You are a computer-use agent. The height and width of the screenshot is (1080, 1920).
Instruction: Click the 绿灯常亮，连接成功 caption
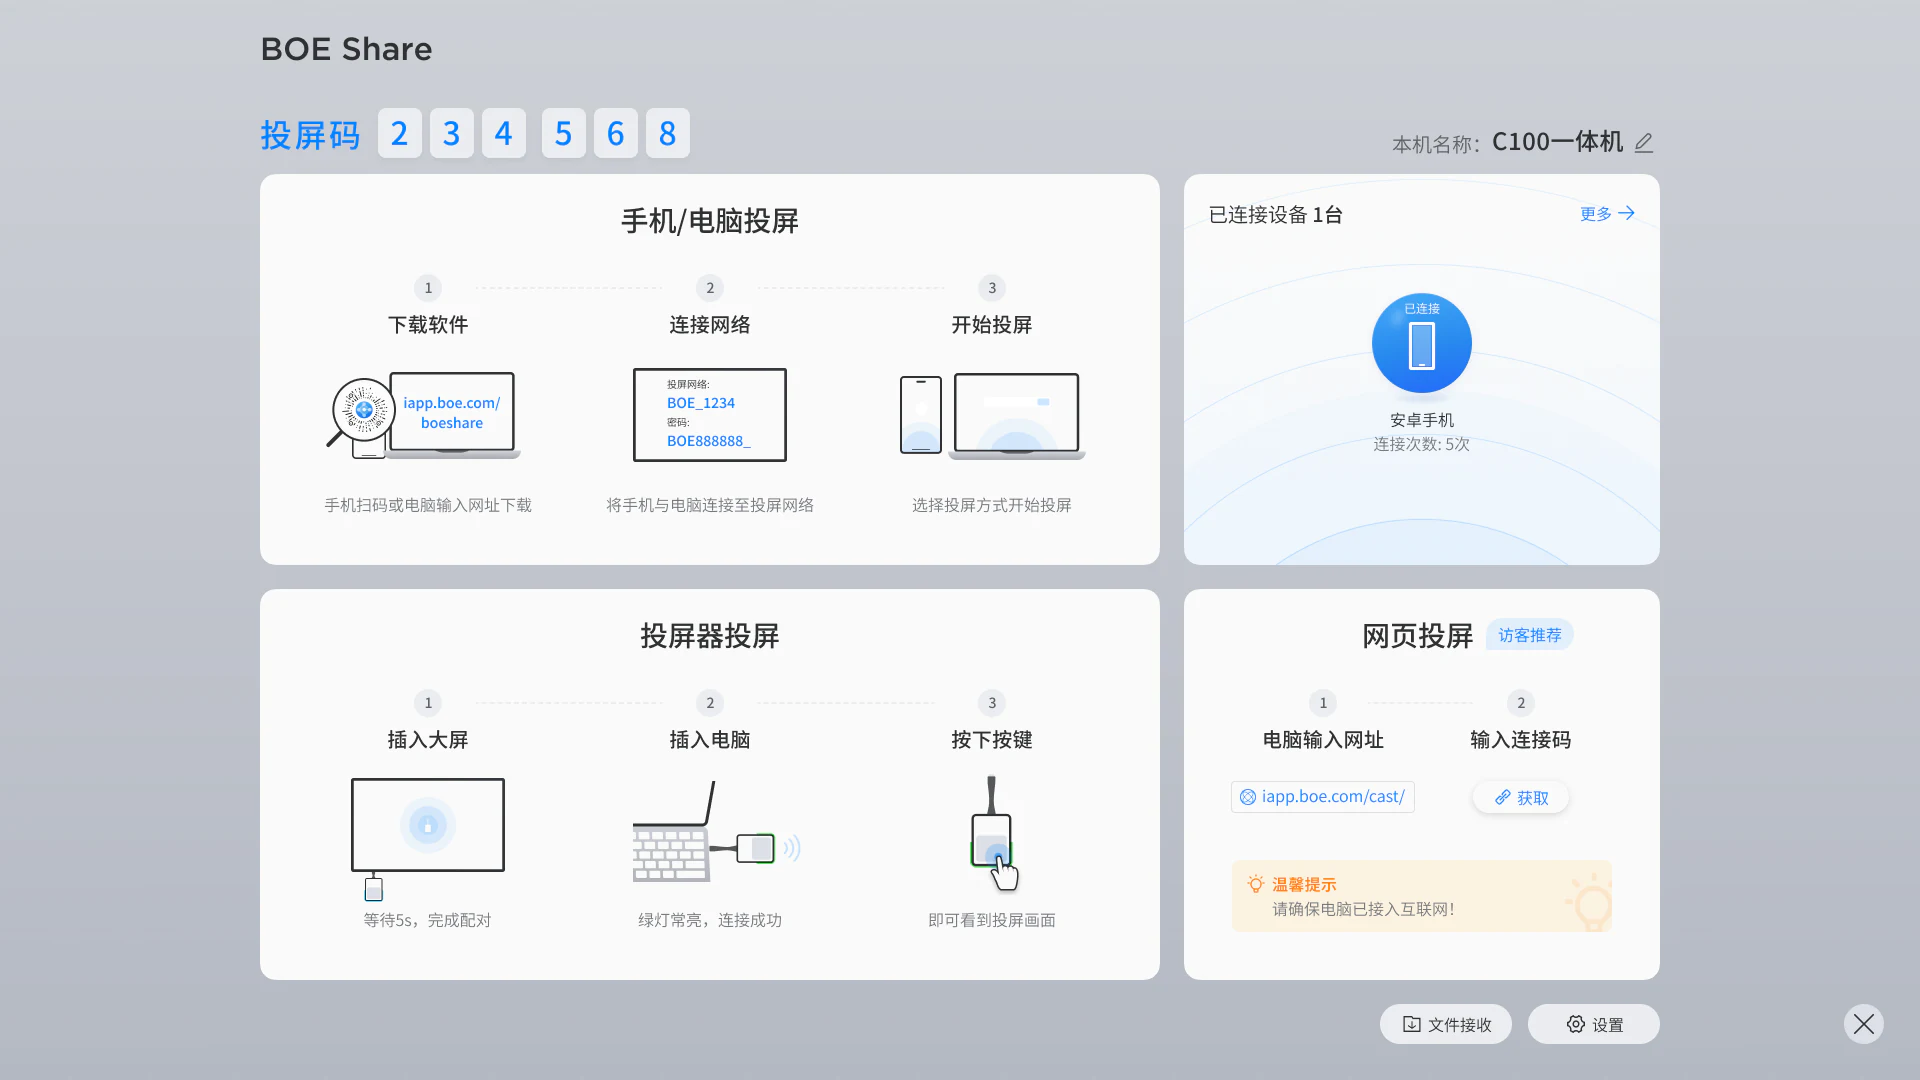(710, 920)
